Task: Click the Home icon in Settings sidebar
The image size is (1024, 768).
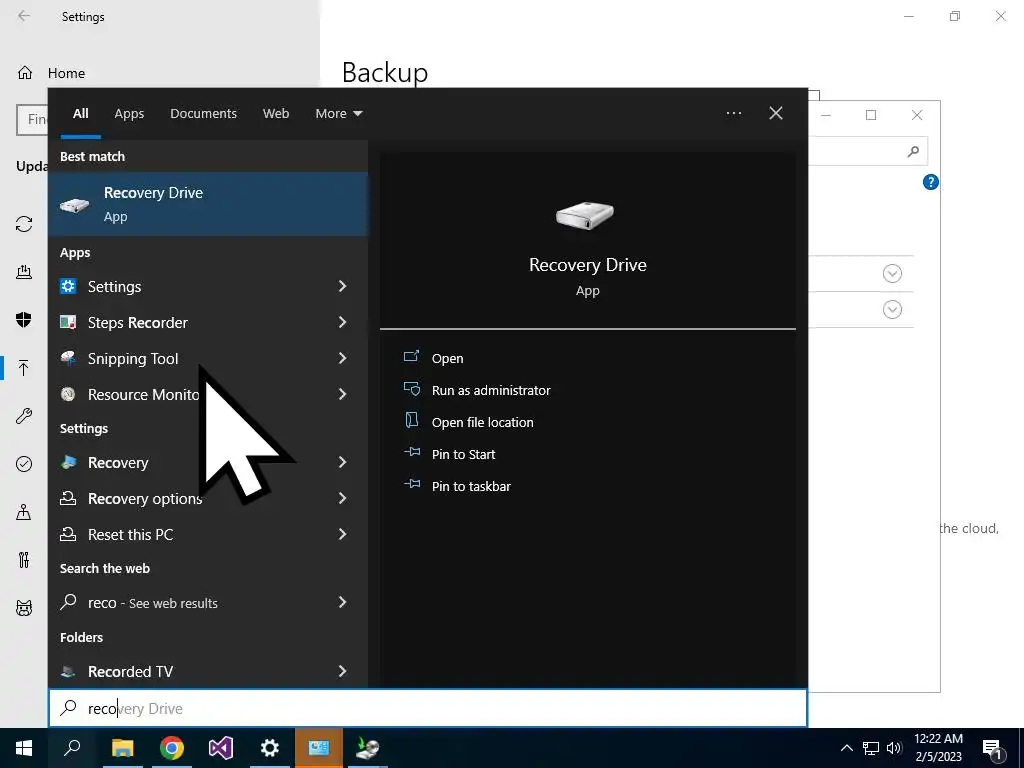Action: coord(25,72)
